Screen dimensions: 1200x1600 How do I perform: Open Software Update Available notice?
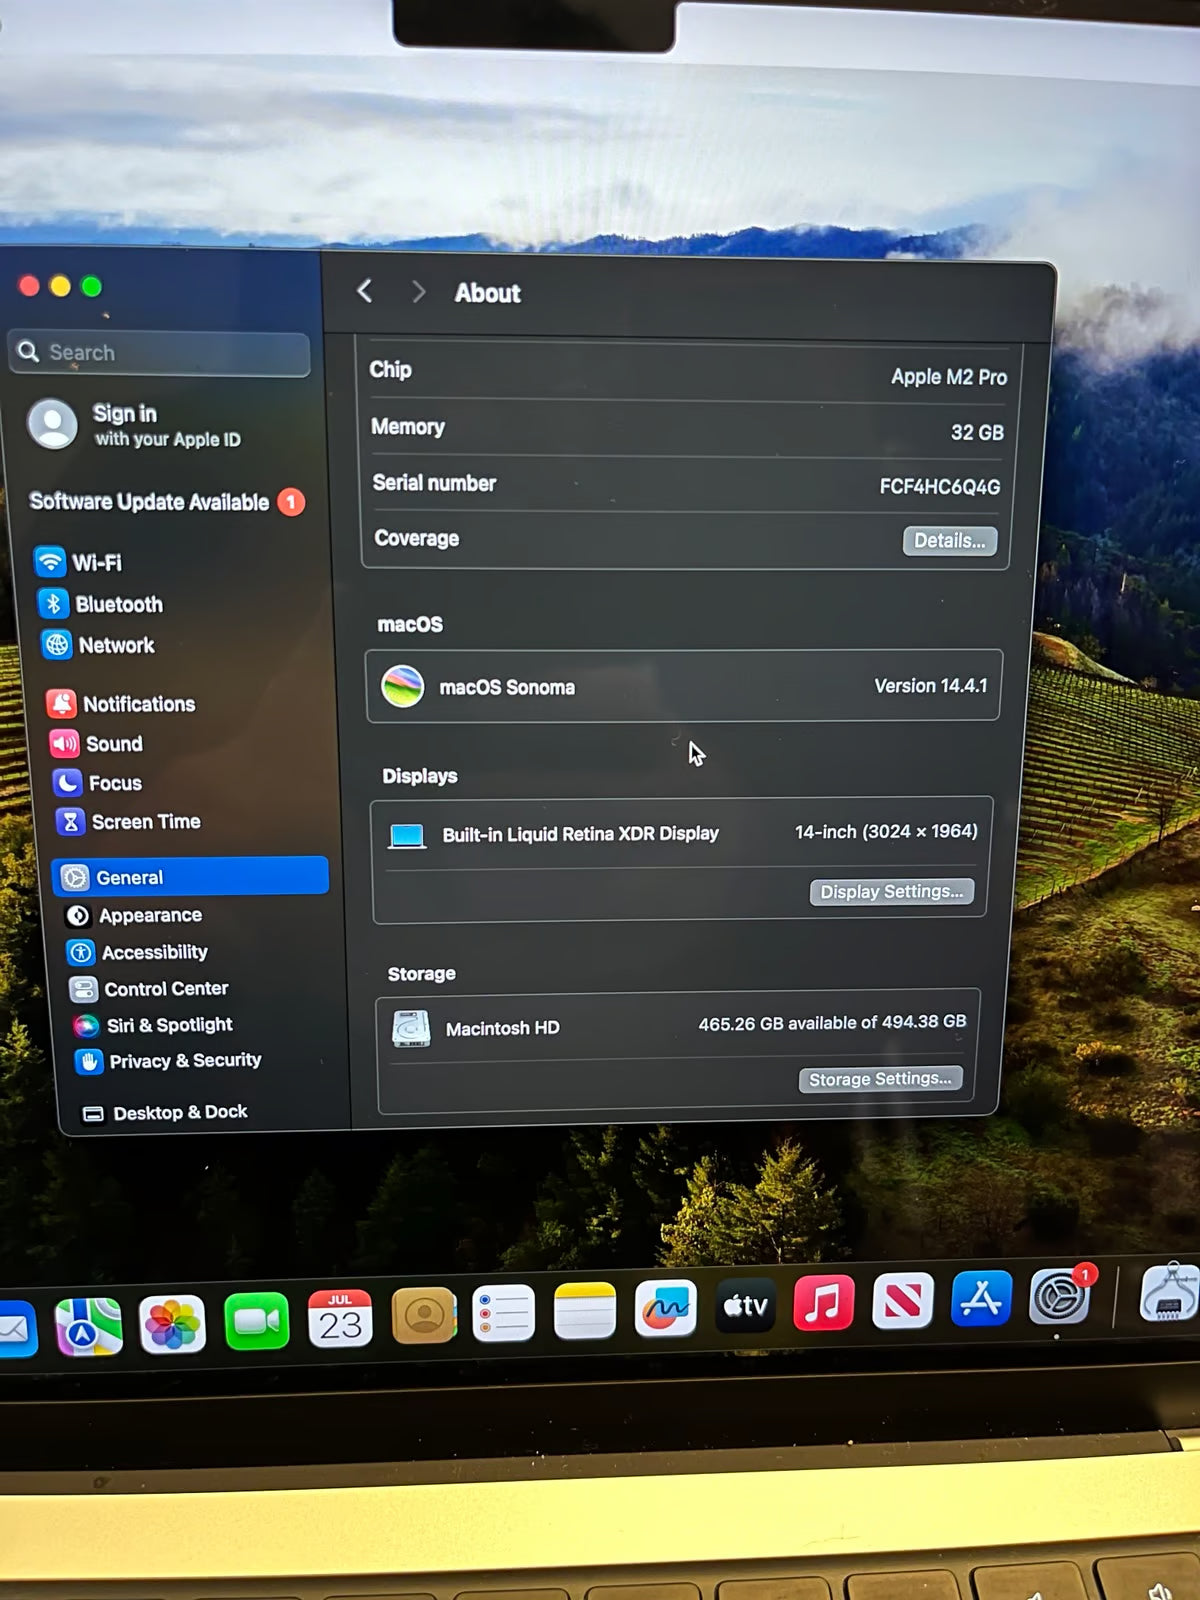pos(166,501)
